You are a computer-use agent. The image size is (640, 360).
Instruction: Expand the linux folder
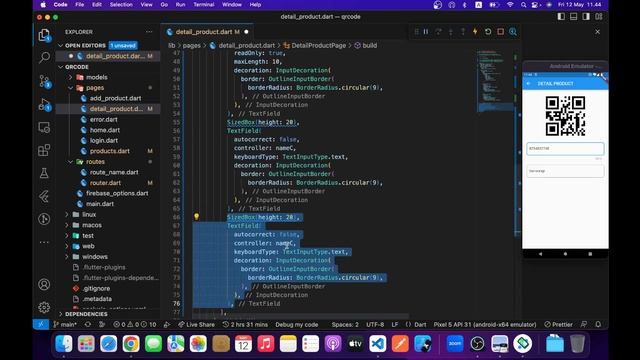pos(89,214)
